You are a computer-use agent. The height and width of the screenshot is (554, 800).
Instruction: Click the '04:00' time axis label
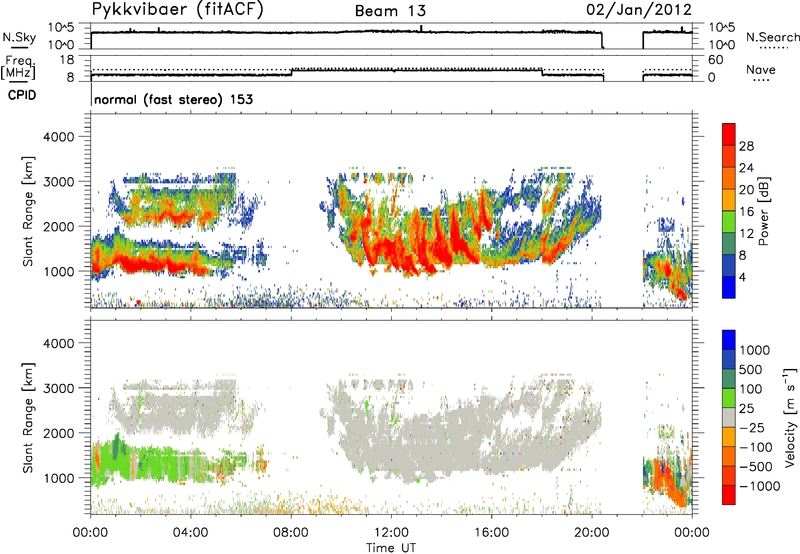point(191,533)
